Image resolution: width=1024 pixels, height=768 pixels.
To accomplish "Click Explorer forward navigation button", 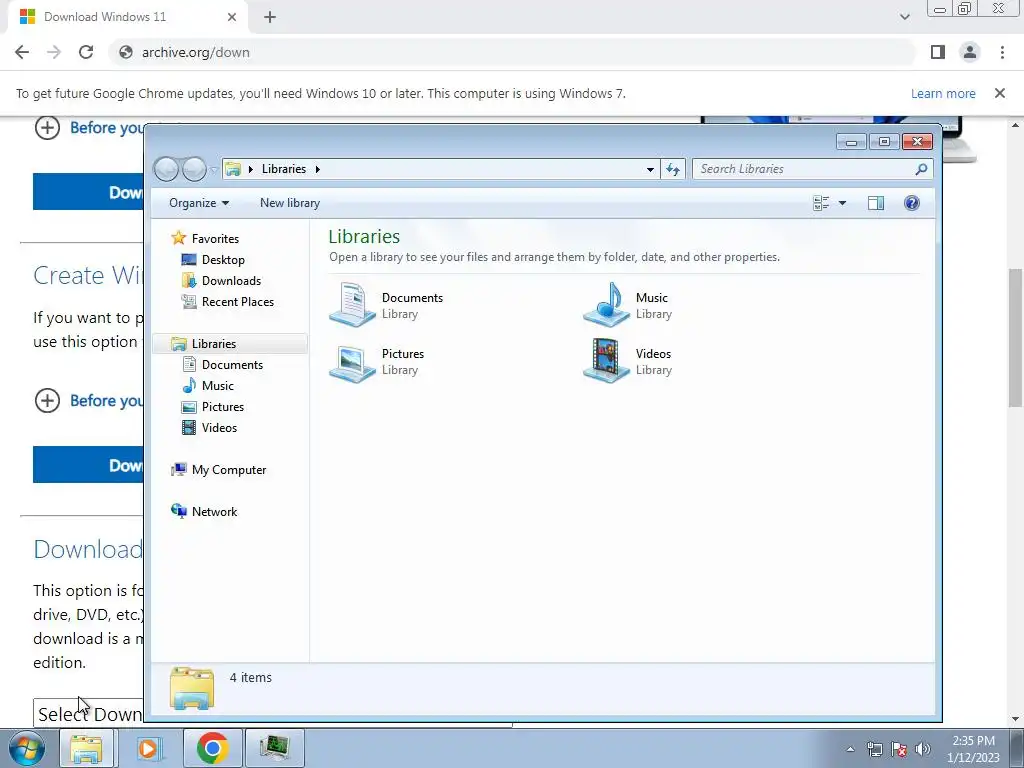I will [x=194, y=169].
